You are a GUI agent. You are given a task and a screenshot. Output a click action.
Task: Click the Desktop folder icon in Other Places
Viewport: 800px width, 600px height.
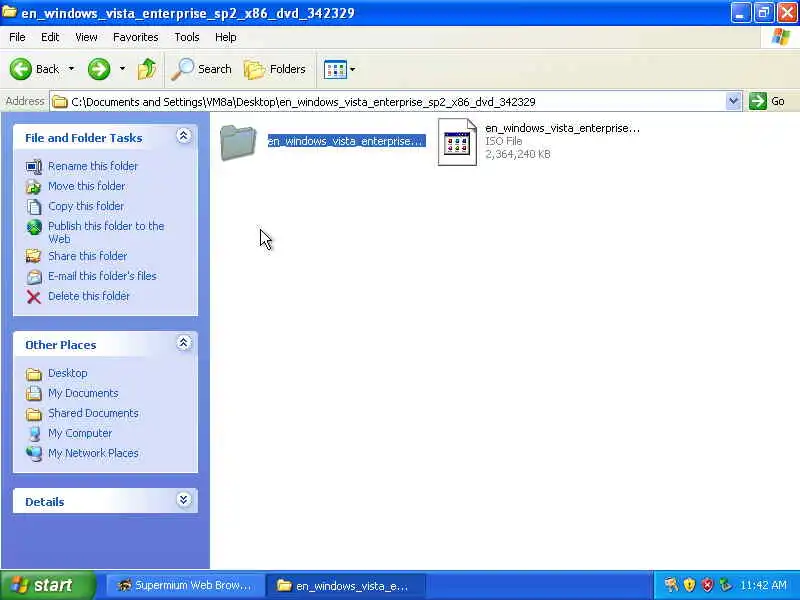34,374
